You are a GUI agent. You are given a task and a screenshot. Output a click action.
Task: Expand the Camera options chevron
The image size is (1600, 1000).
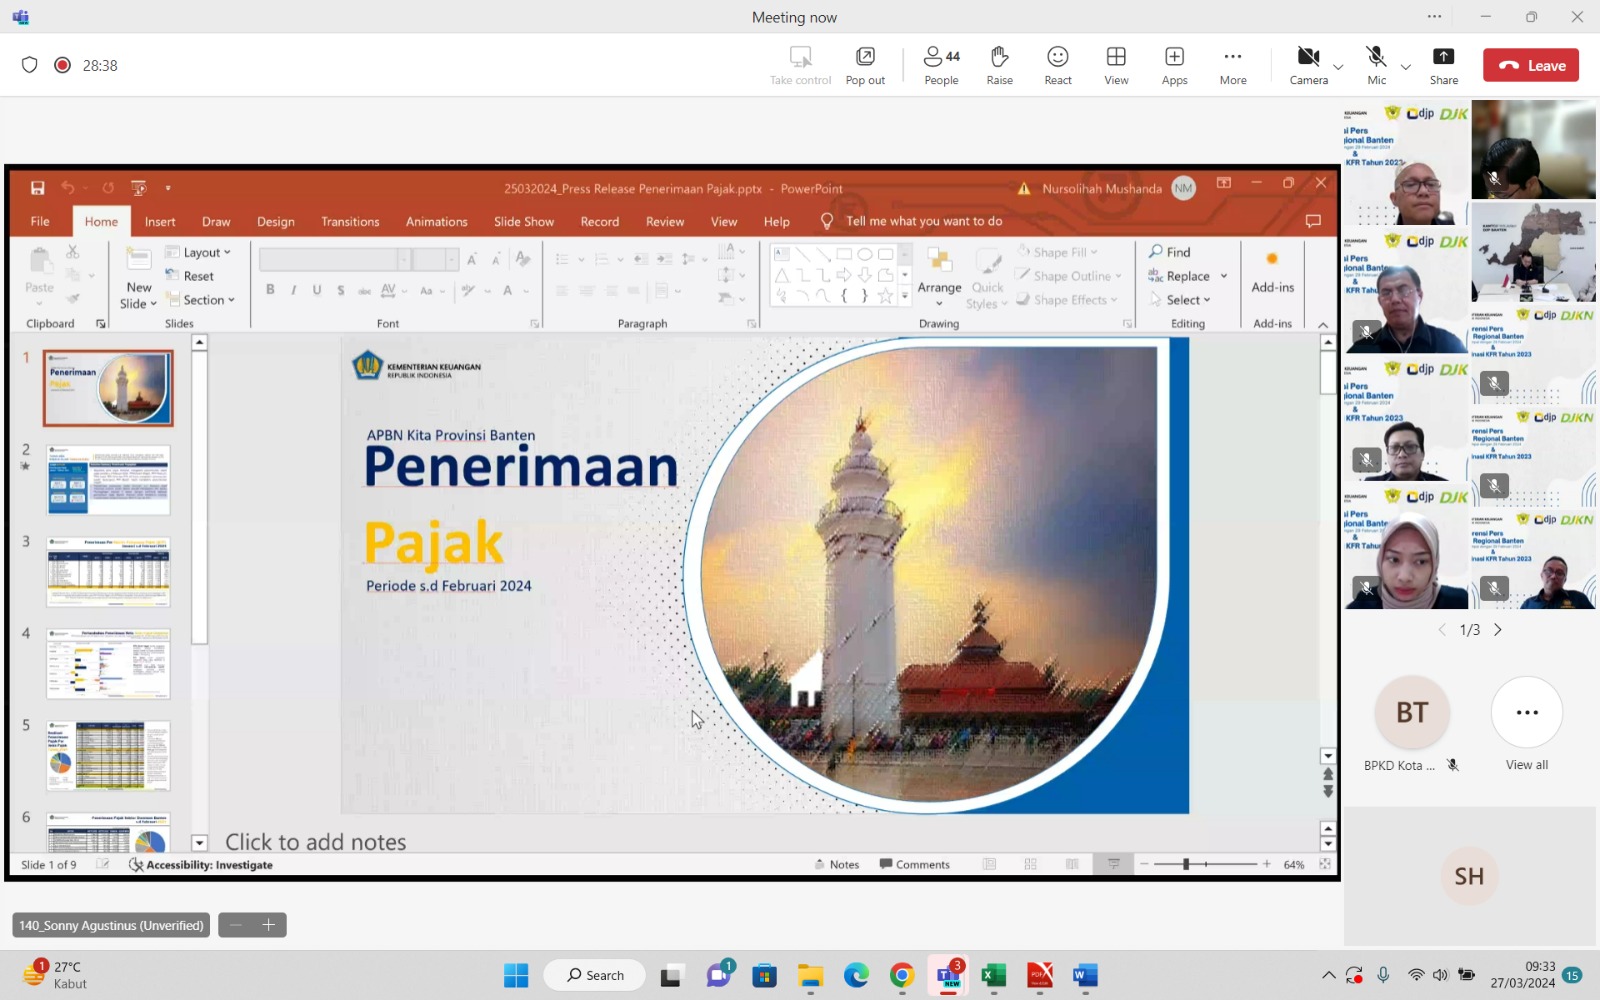click(1338, 68)
